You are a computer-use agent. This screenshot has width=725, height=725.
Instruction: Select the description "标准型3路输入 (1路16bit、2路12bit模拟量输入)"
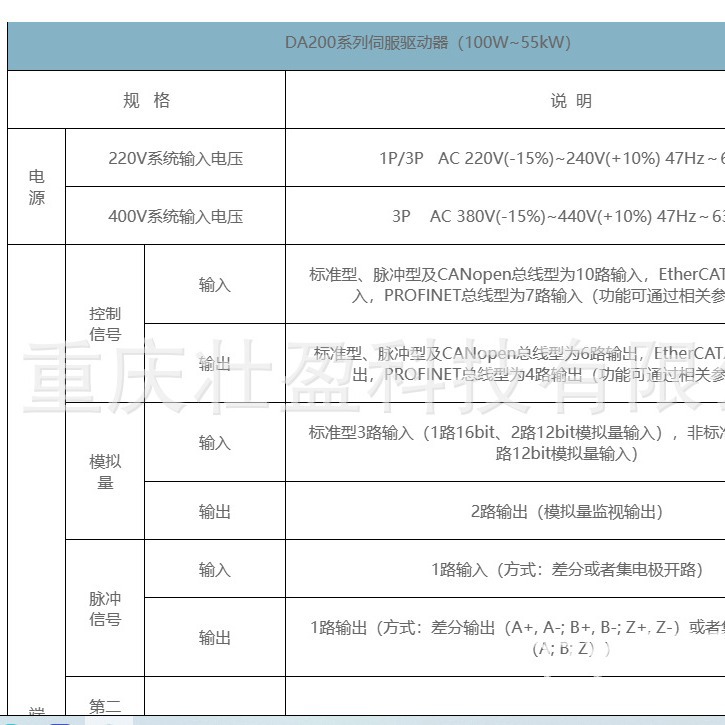[485, 432]
